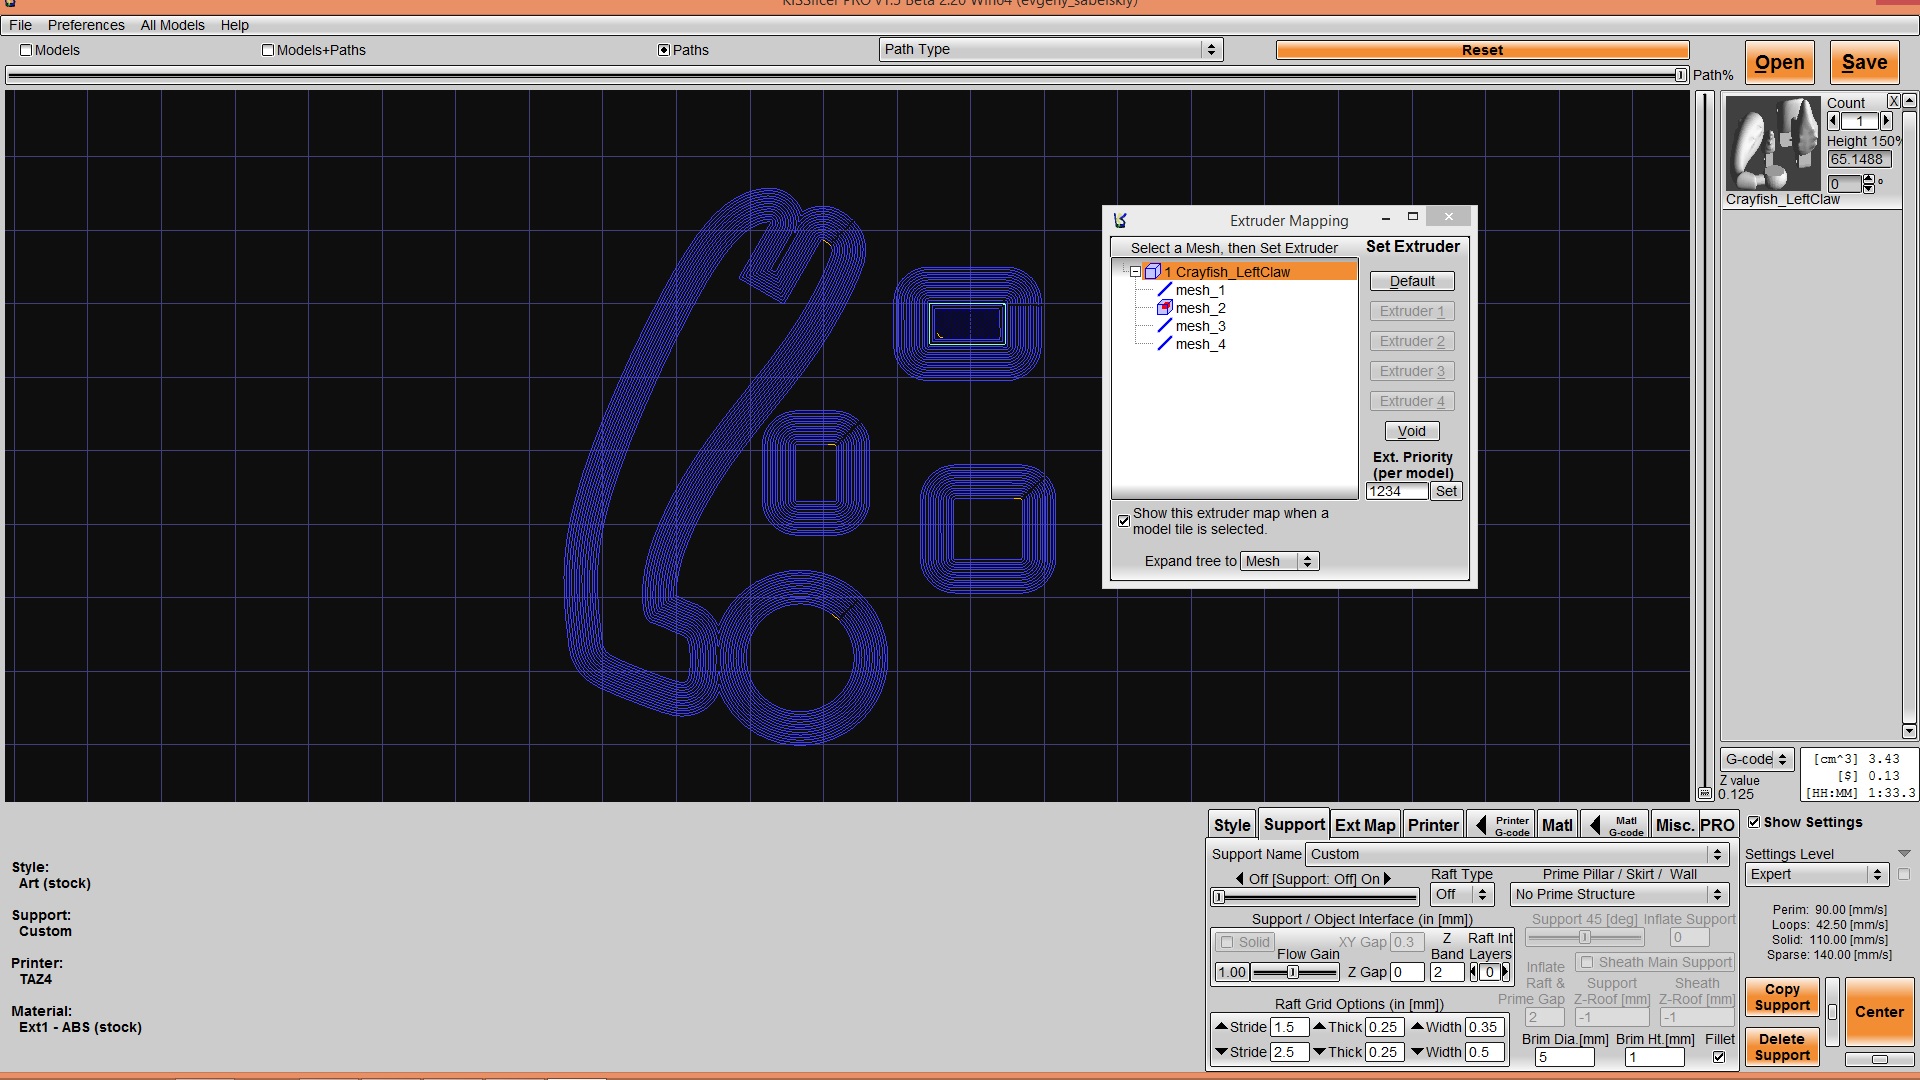Click the Support On right arrow
This screenshot has width=1920, height=1080.
(x=1387, y=879)
